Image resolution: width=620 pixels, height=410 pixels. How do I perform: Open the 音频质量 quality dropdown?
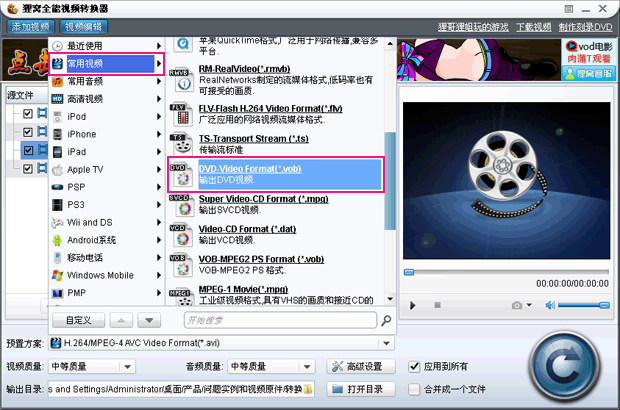tap(316, 366)
